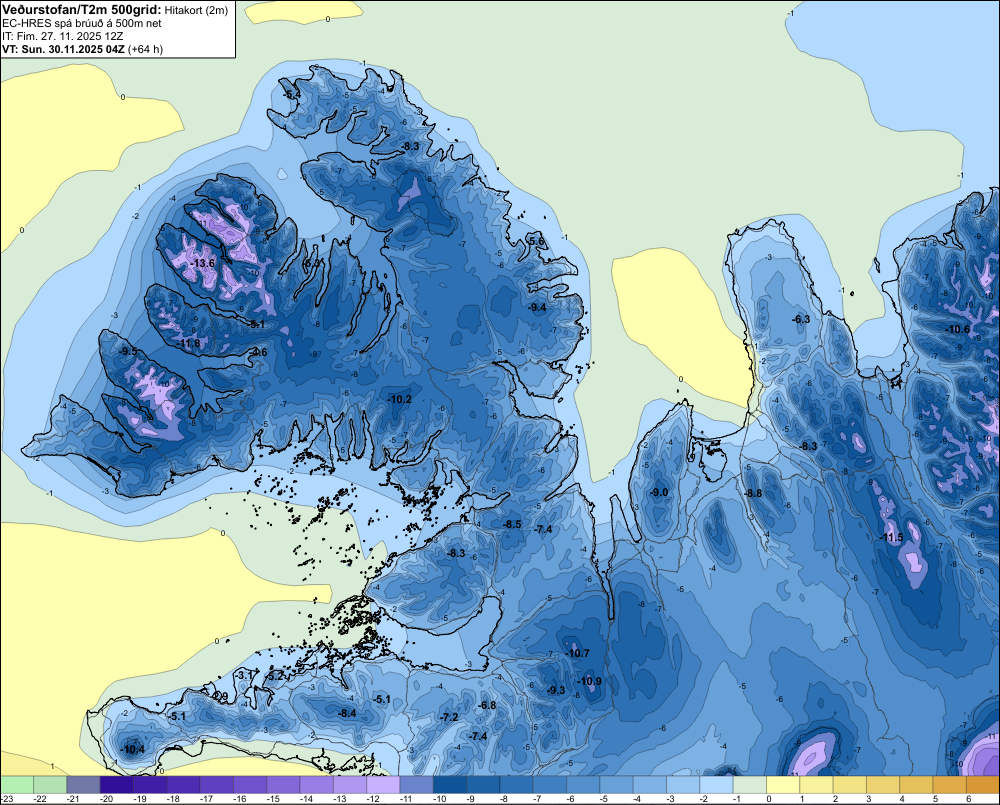Image resolution: width=1000 pixels, height=805 pixels.
Task: Click the -10.4 temperature value
Action: (133, 750)
